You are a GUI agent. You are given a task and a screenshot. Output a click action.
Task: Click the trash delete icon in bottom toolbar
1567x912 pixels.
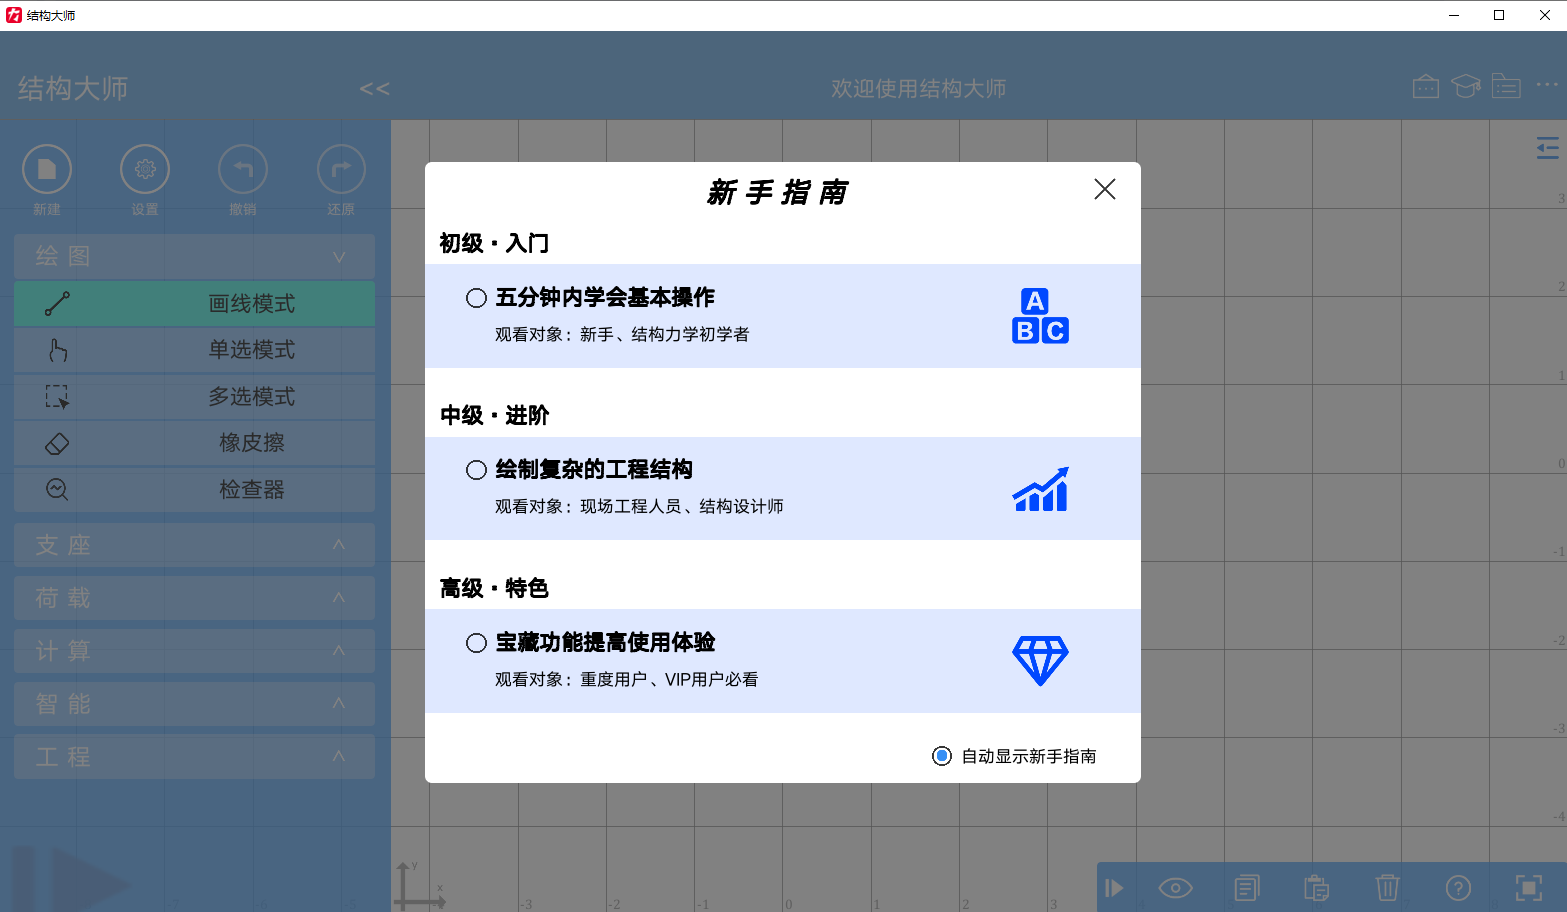click(1386, 887)
